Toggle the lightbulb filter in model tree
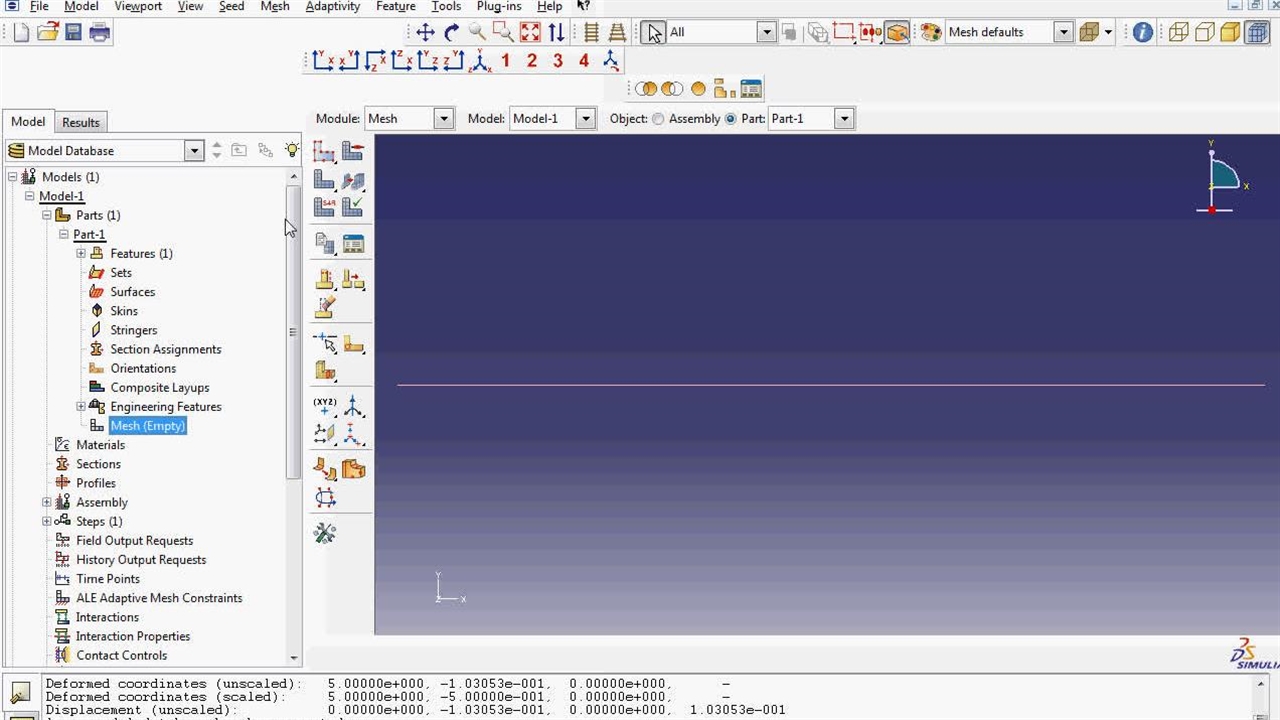1280x720 pixels. pyautogui.click(x=291, y=150)
